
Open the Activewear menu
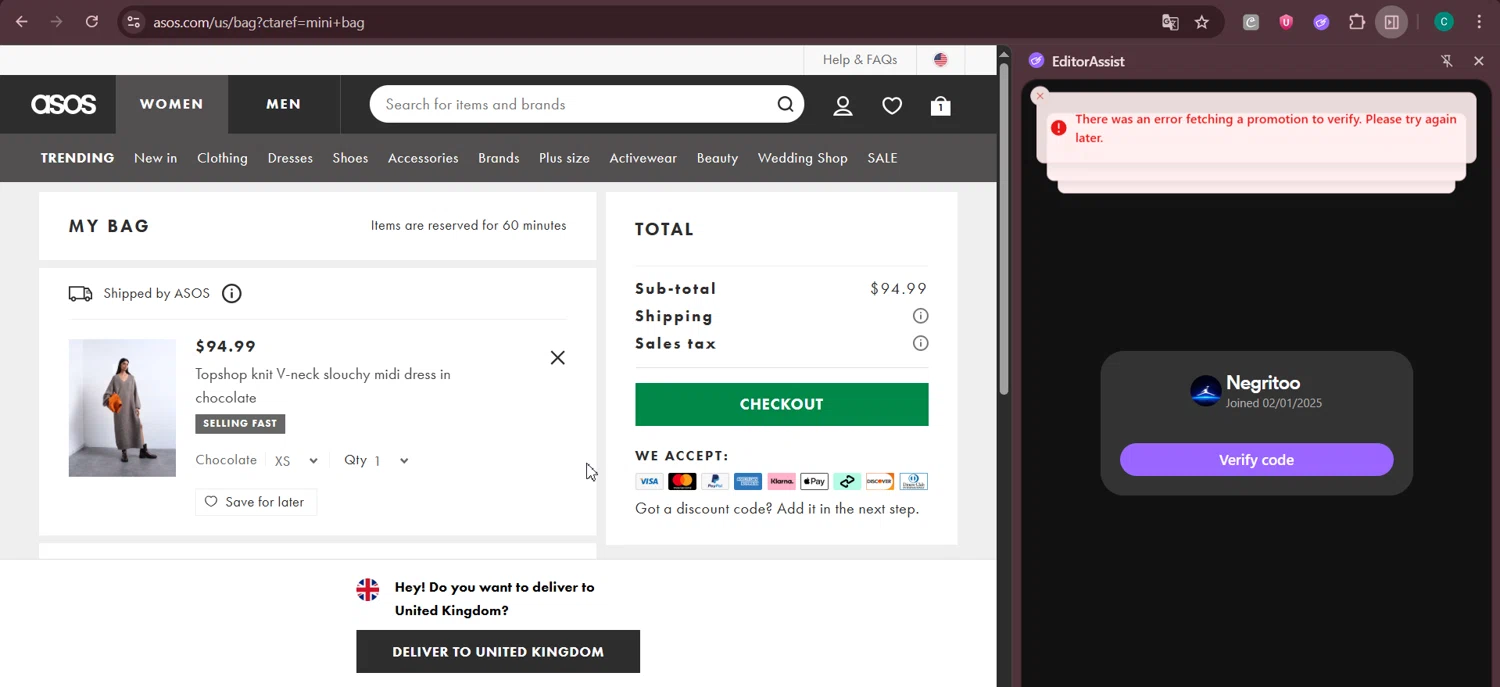[x=643, y=158]
